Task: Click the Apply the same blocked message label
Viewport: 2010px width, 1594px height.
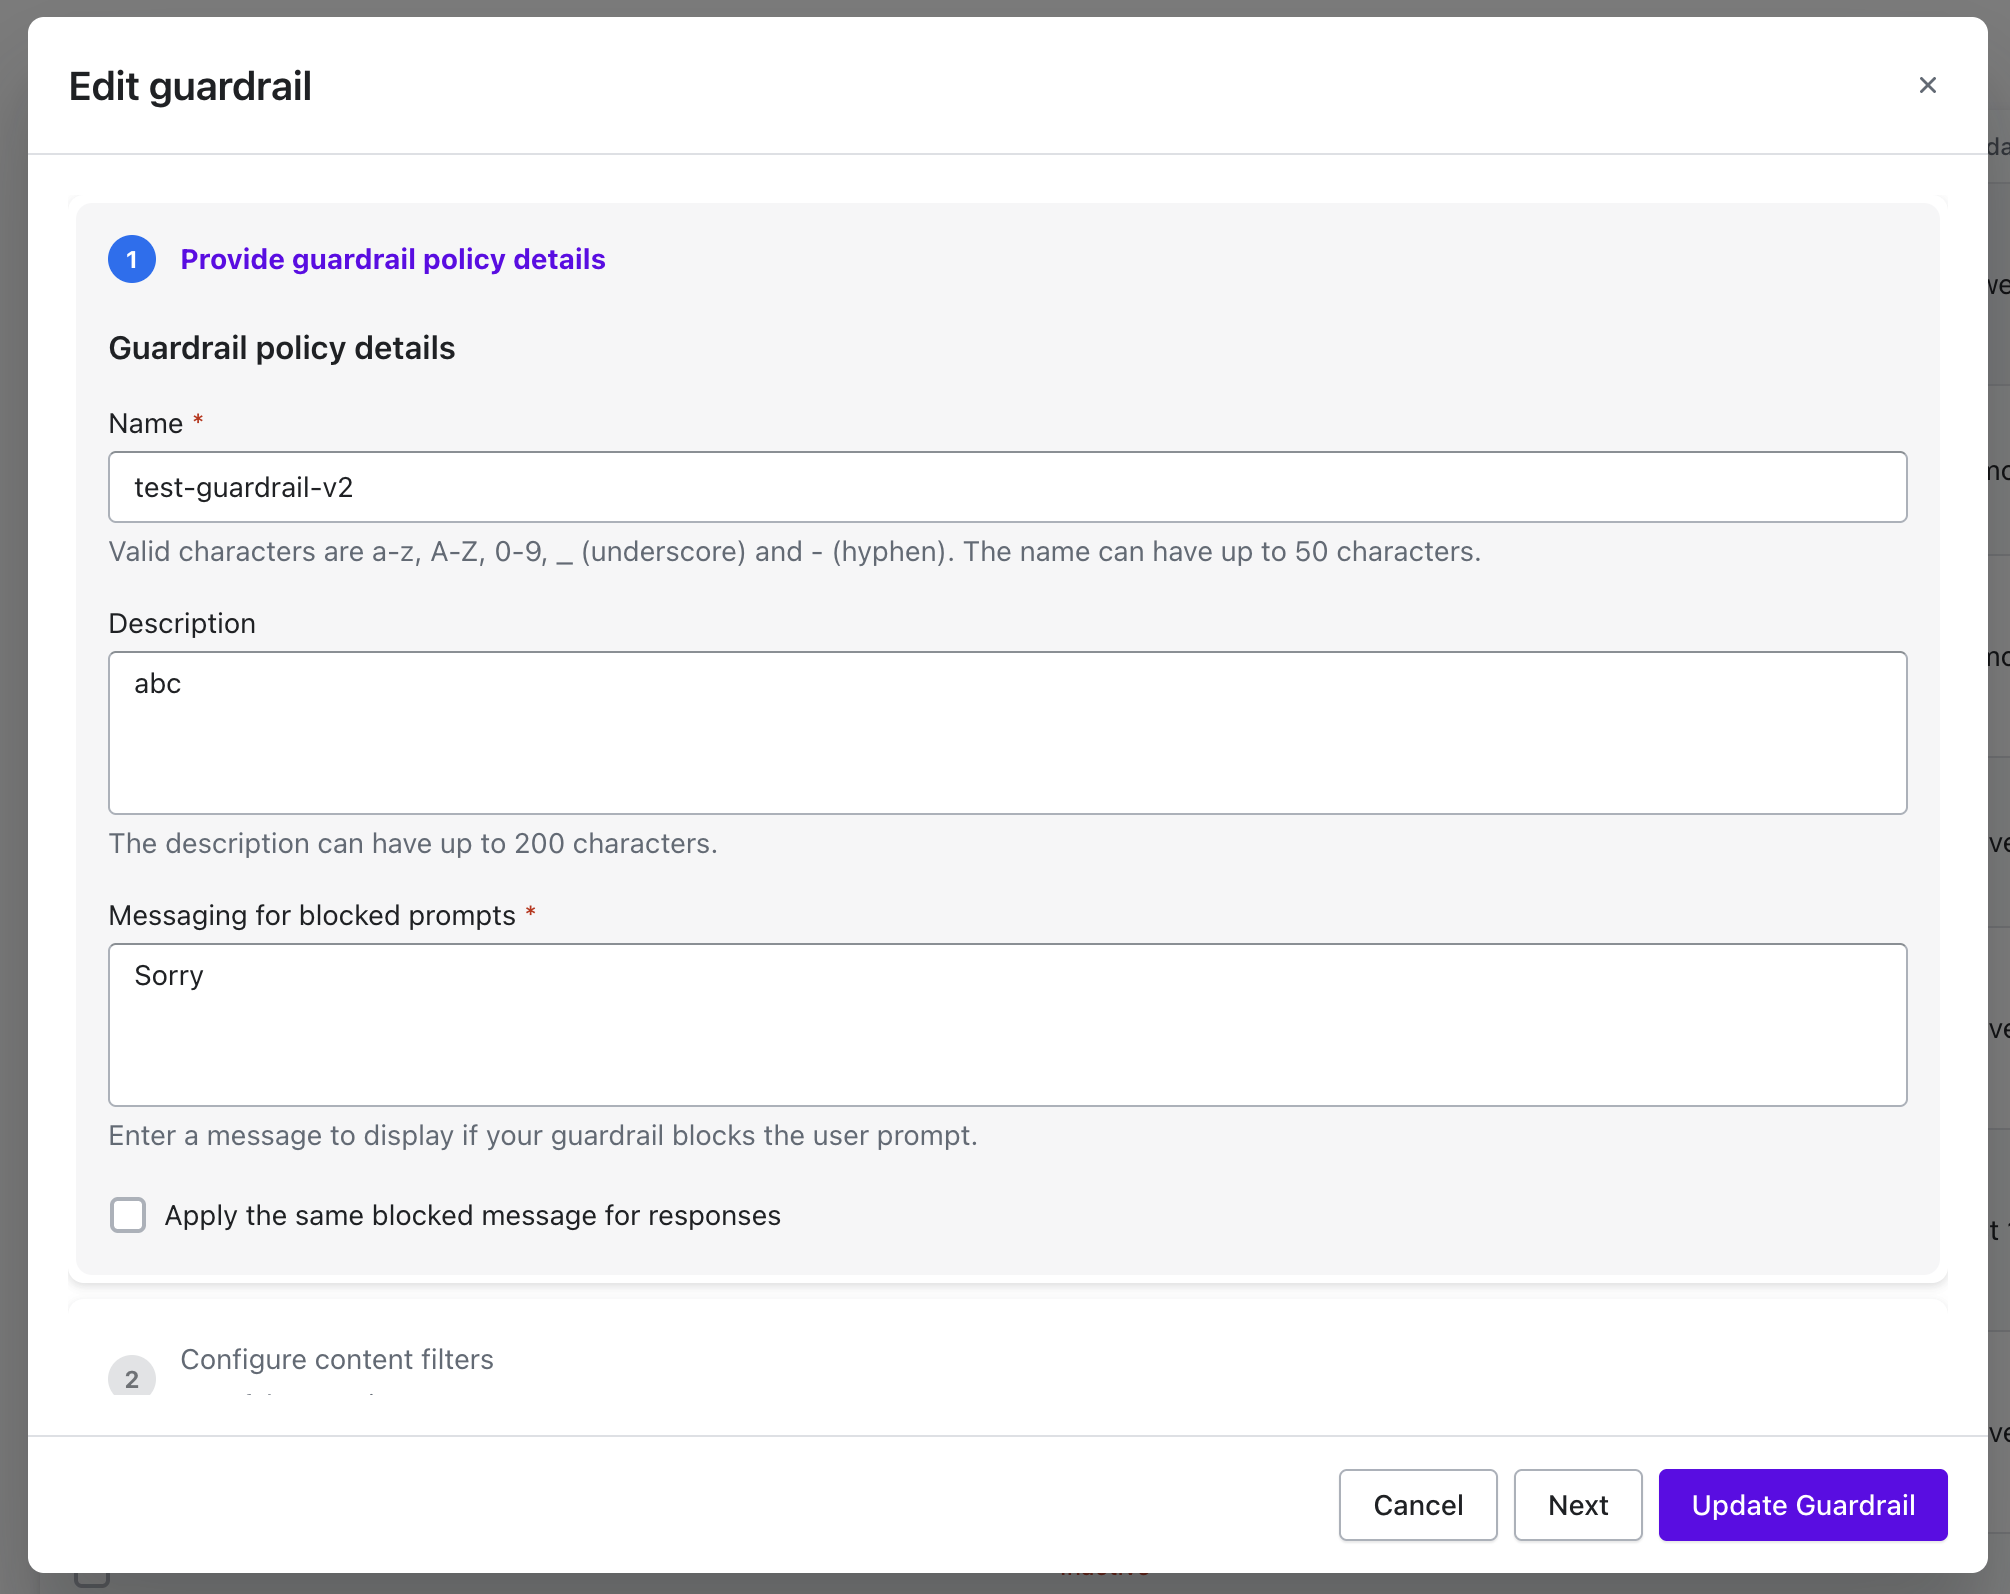Action: 472,1216
